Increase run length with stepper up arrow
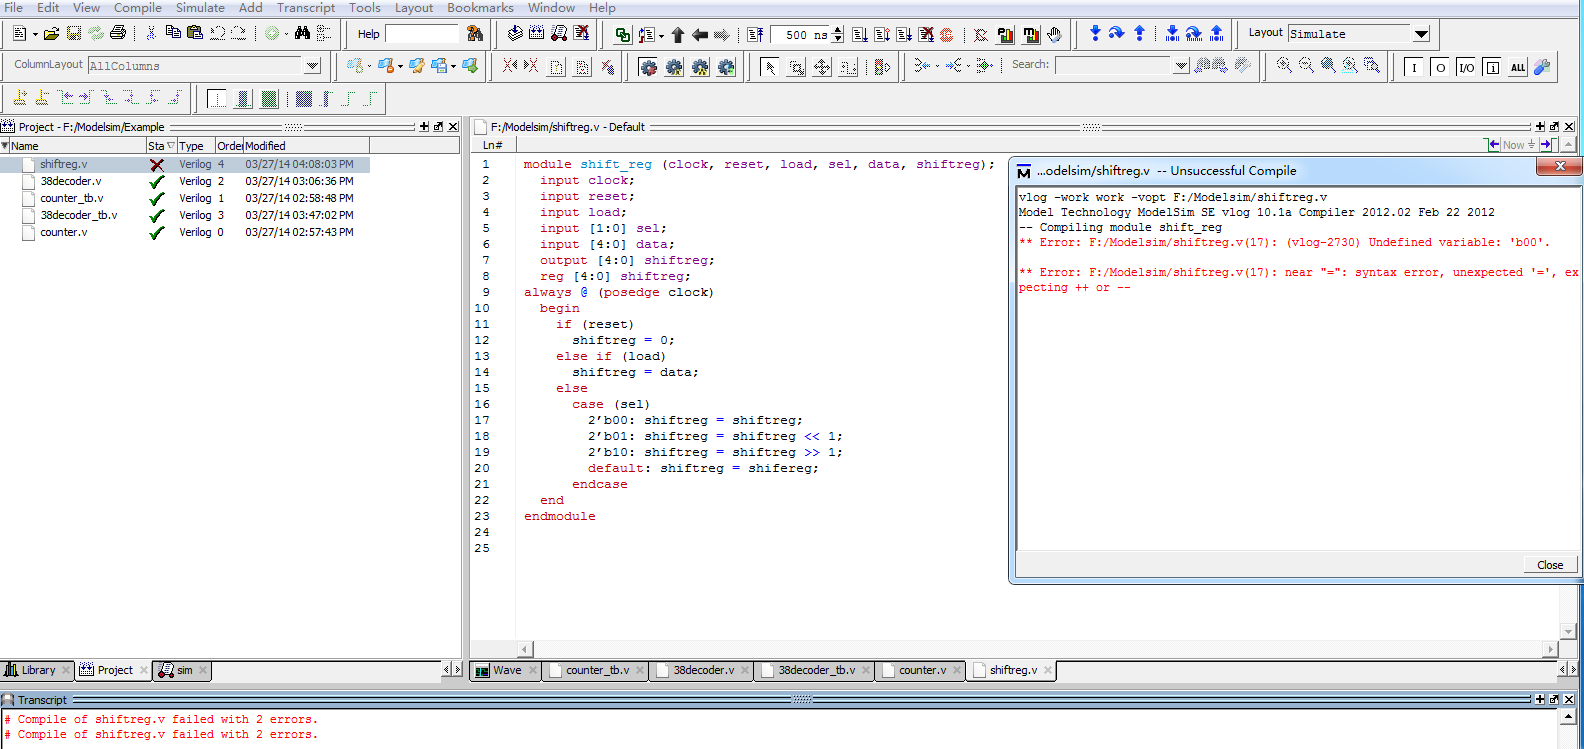1584x749 pixels. tap(838, 30)
